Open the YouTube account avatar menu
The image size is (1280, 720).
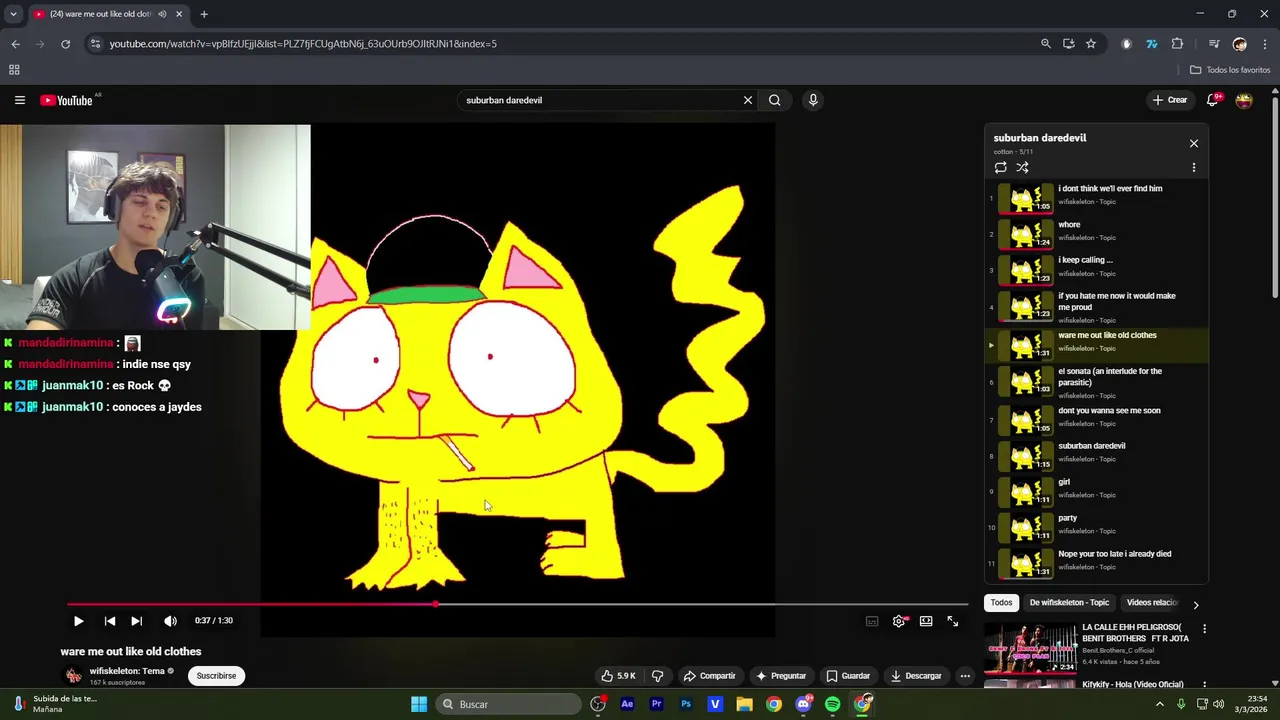1244,100
